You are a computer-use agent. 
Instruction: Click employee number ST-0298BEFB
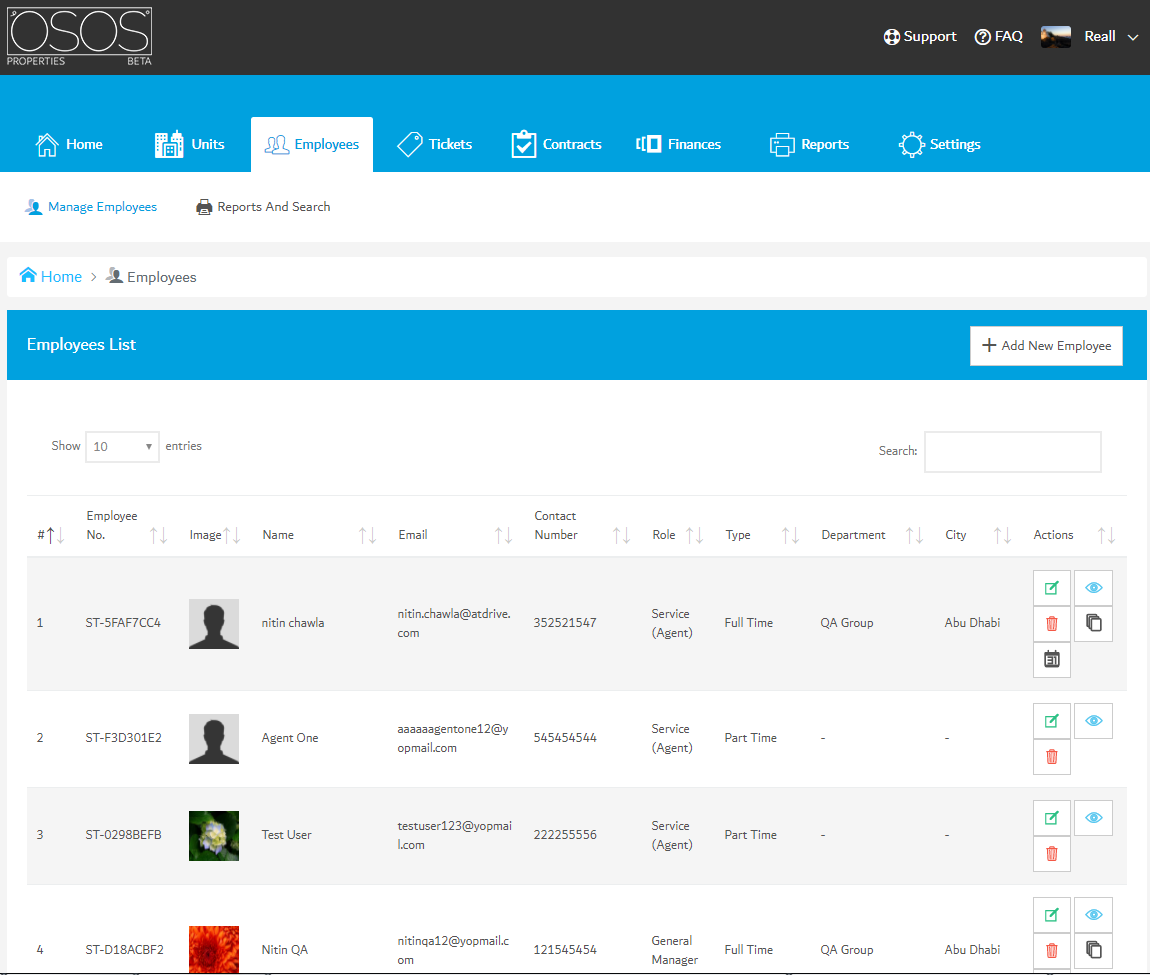click(123, 835)
